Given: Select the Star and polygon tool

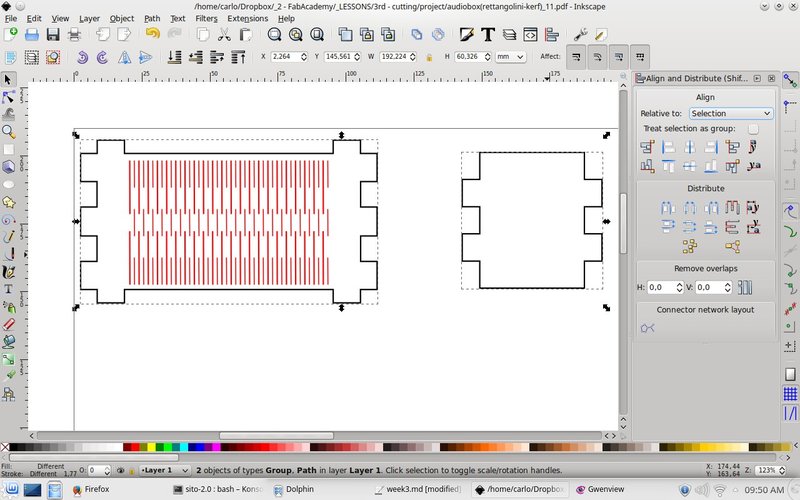Looking at the screenshot, I should 8,202.
